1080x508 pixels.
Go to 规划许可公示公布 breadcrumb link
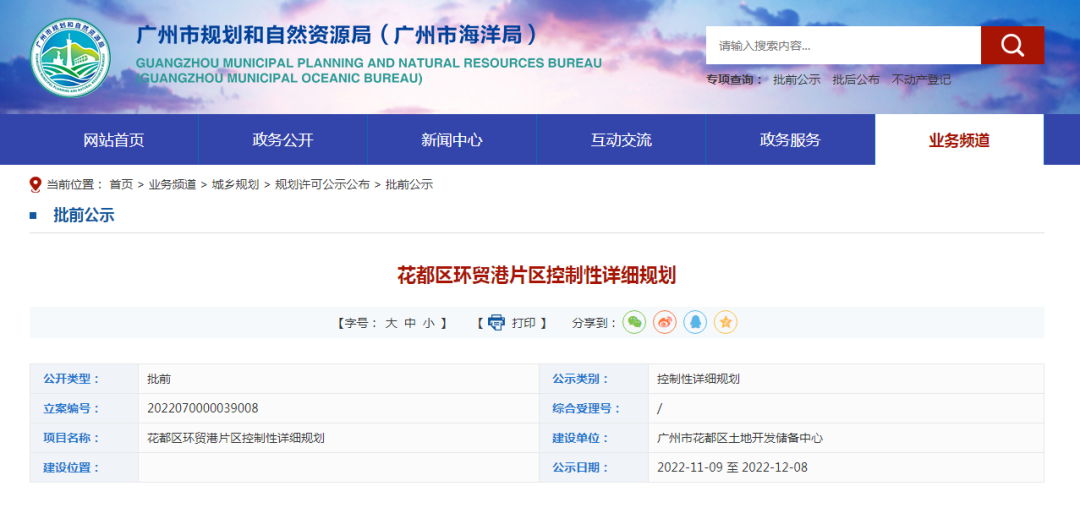coord(322,184)
